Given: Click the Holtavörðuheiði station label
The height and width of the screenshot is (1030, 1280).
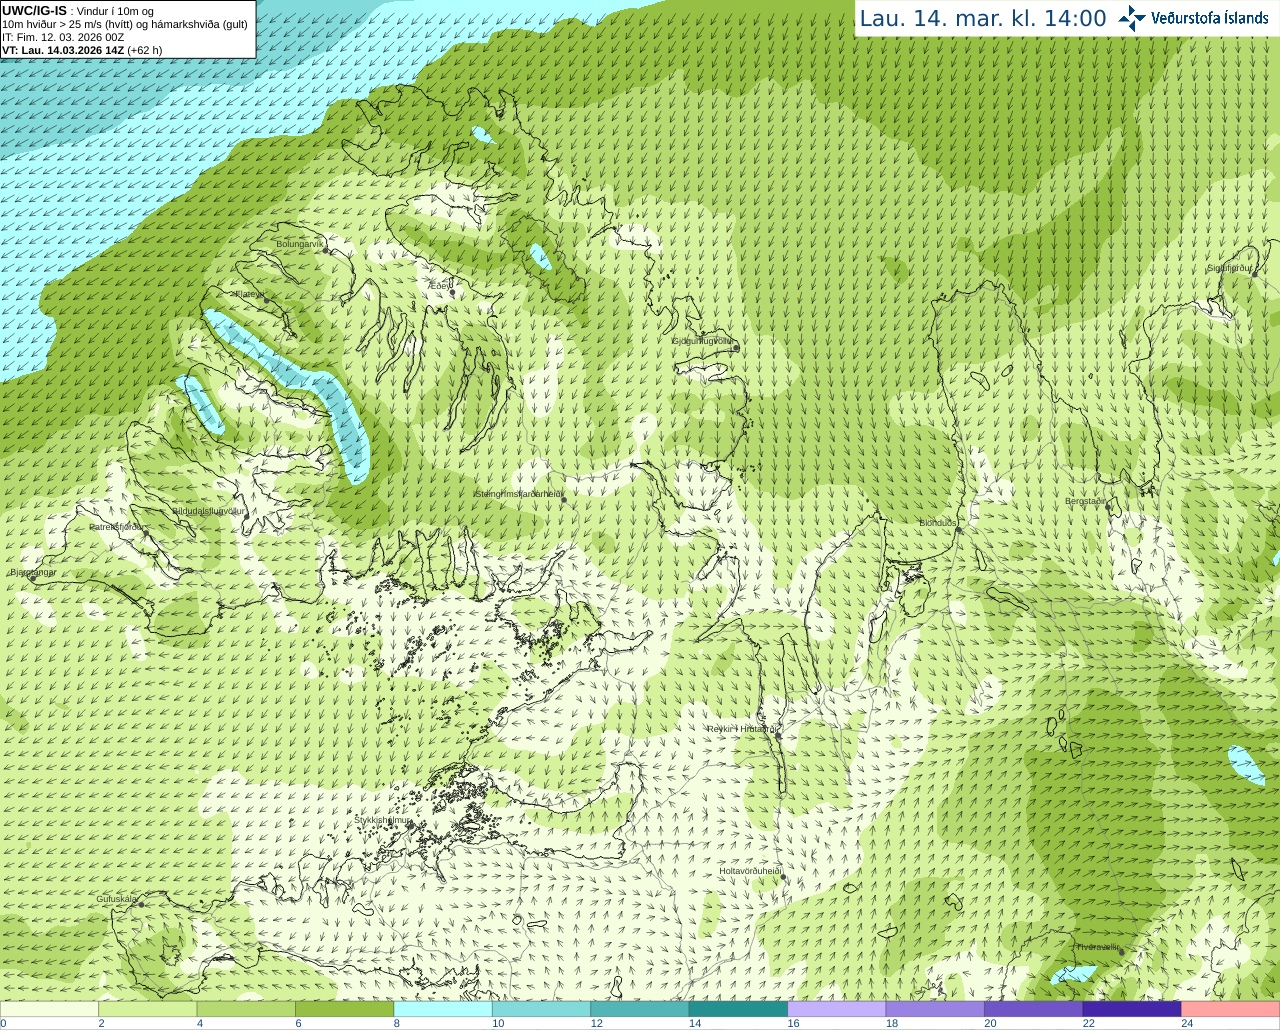Looking at the screenshot, I should click(750, 871).
